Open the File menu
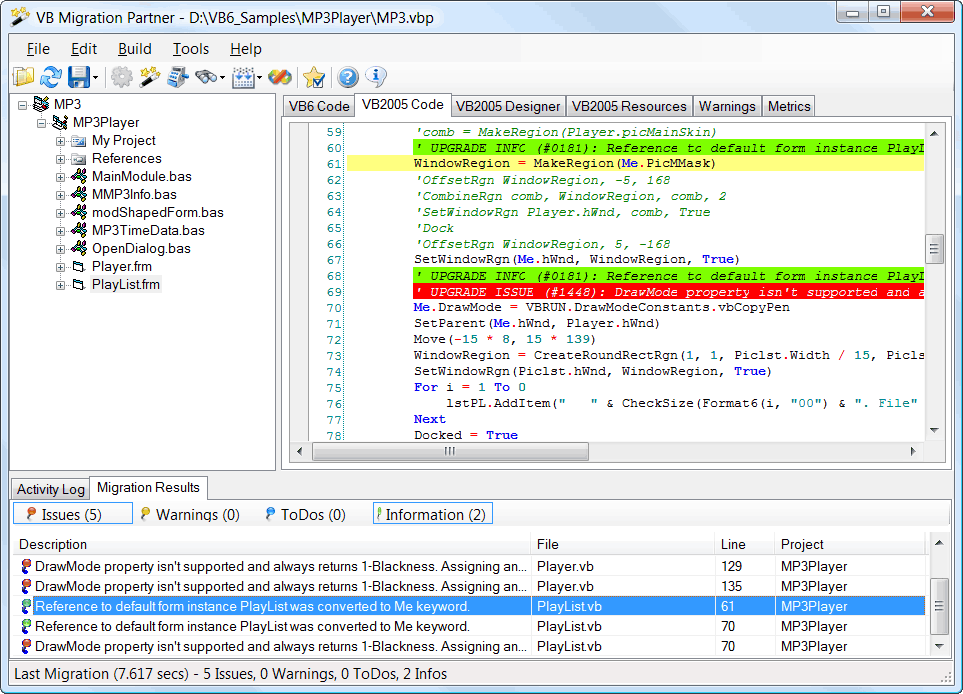Screen dimensions: 963x694 38,49
